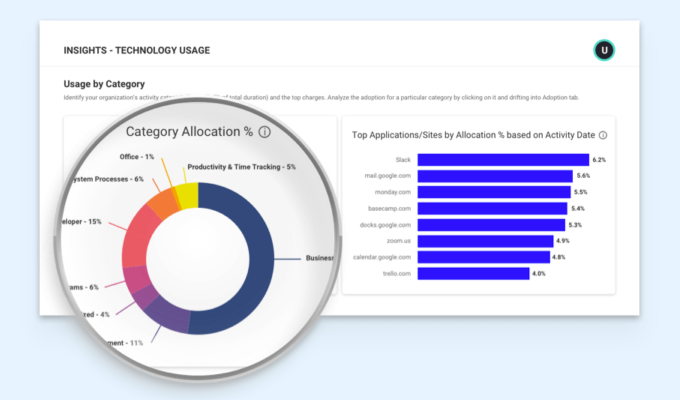This screenshot has height=400, width=680.
Task: Select the pink 6% donut segment
Action: (137, 279)
